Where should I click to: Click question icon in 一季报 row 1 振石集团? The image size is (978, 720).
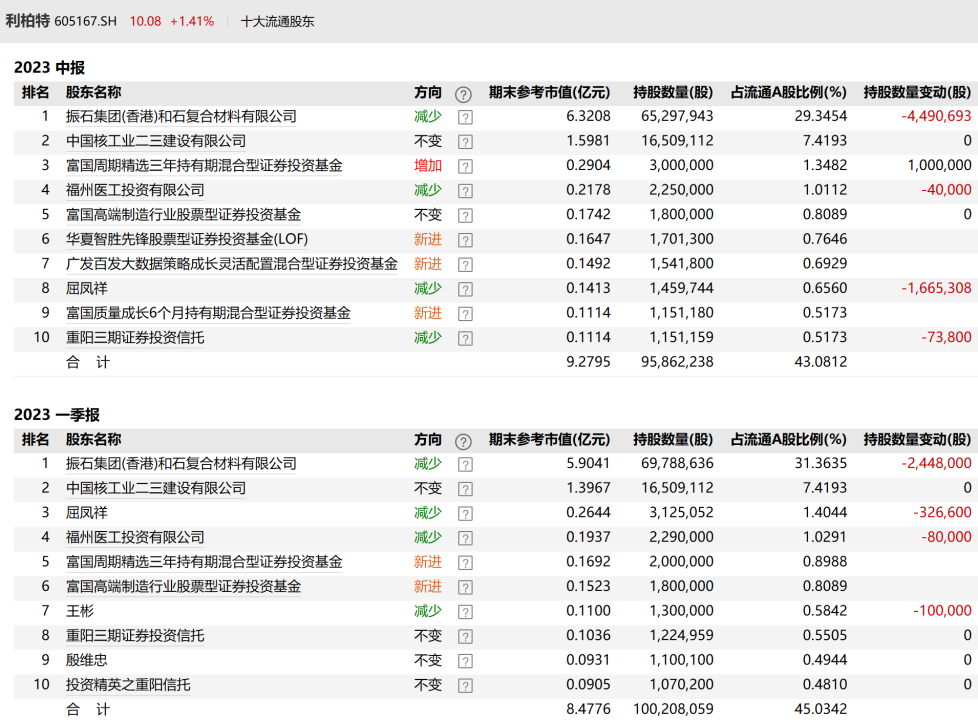pyautogui.click(x=465, y=465)
